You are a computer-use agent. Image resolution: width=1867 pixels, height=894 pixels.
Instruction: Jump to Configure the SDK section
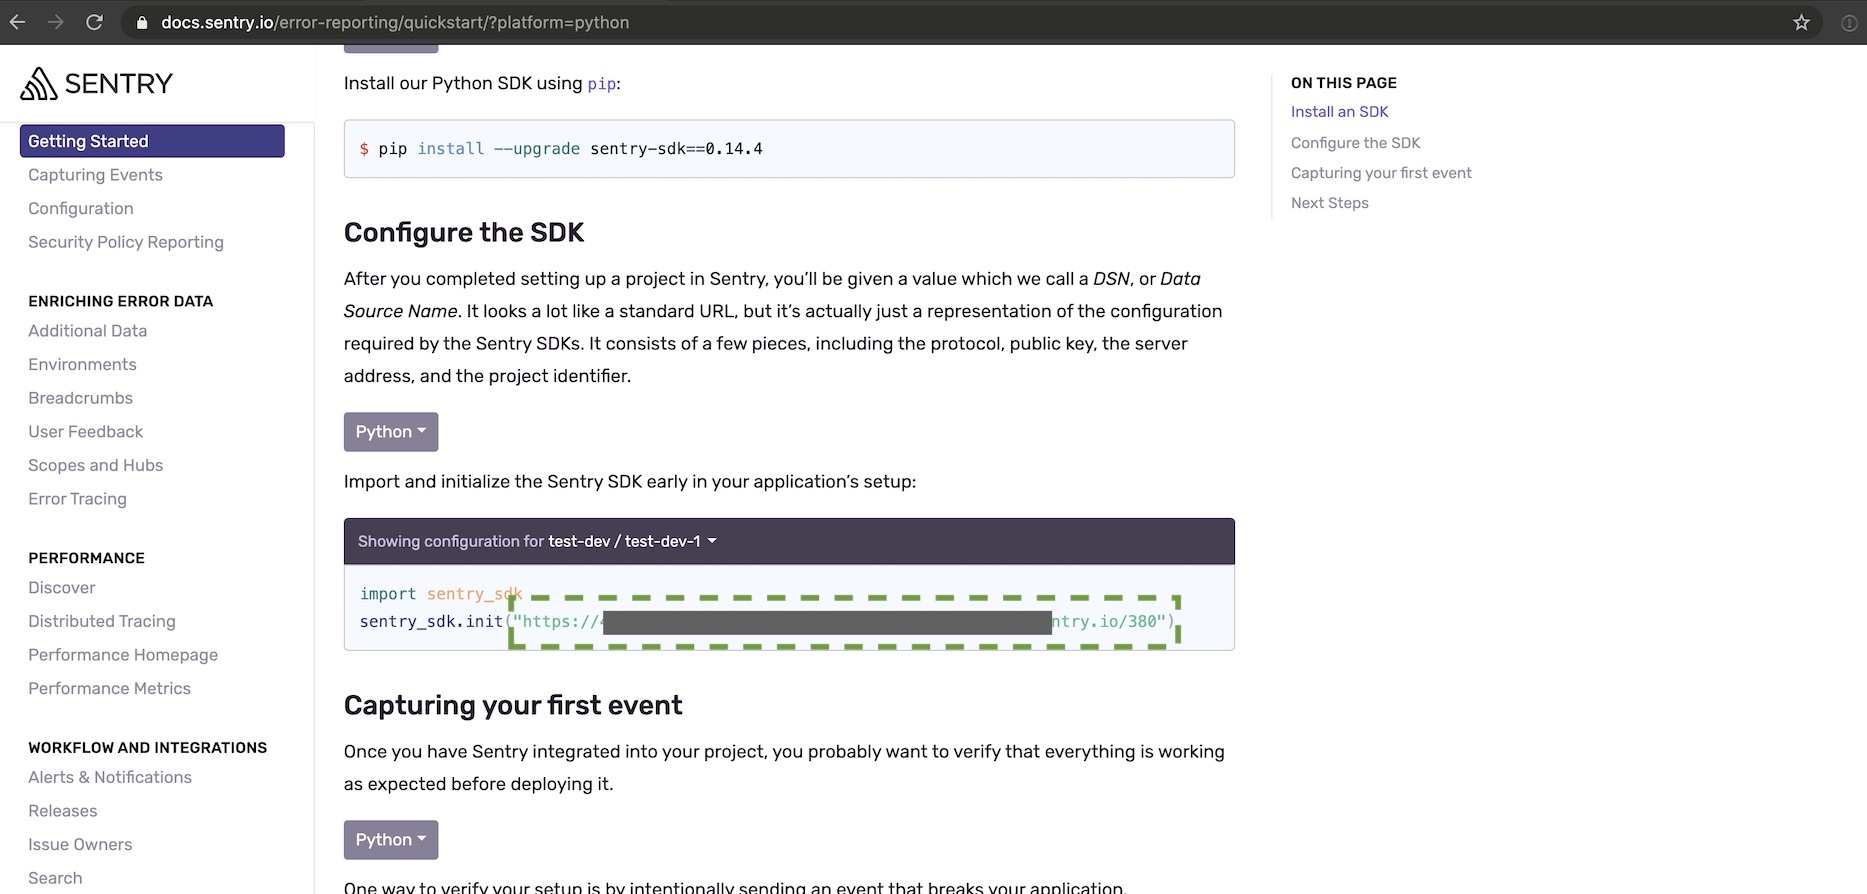coord(1356,143)
